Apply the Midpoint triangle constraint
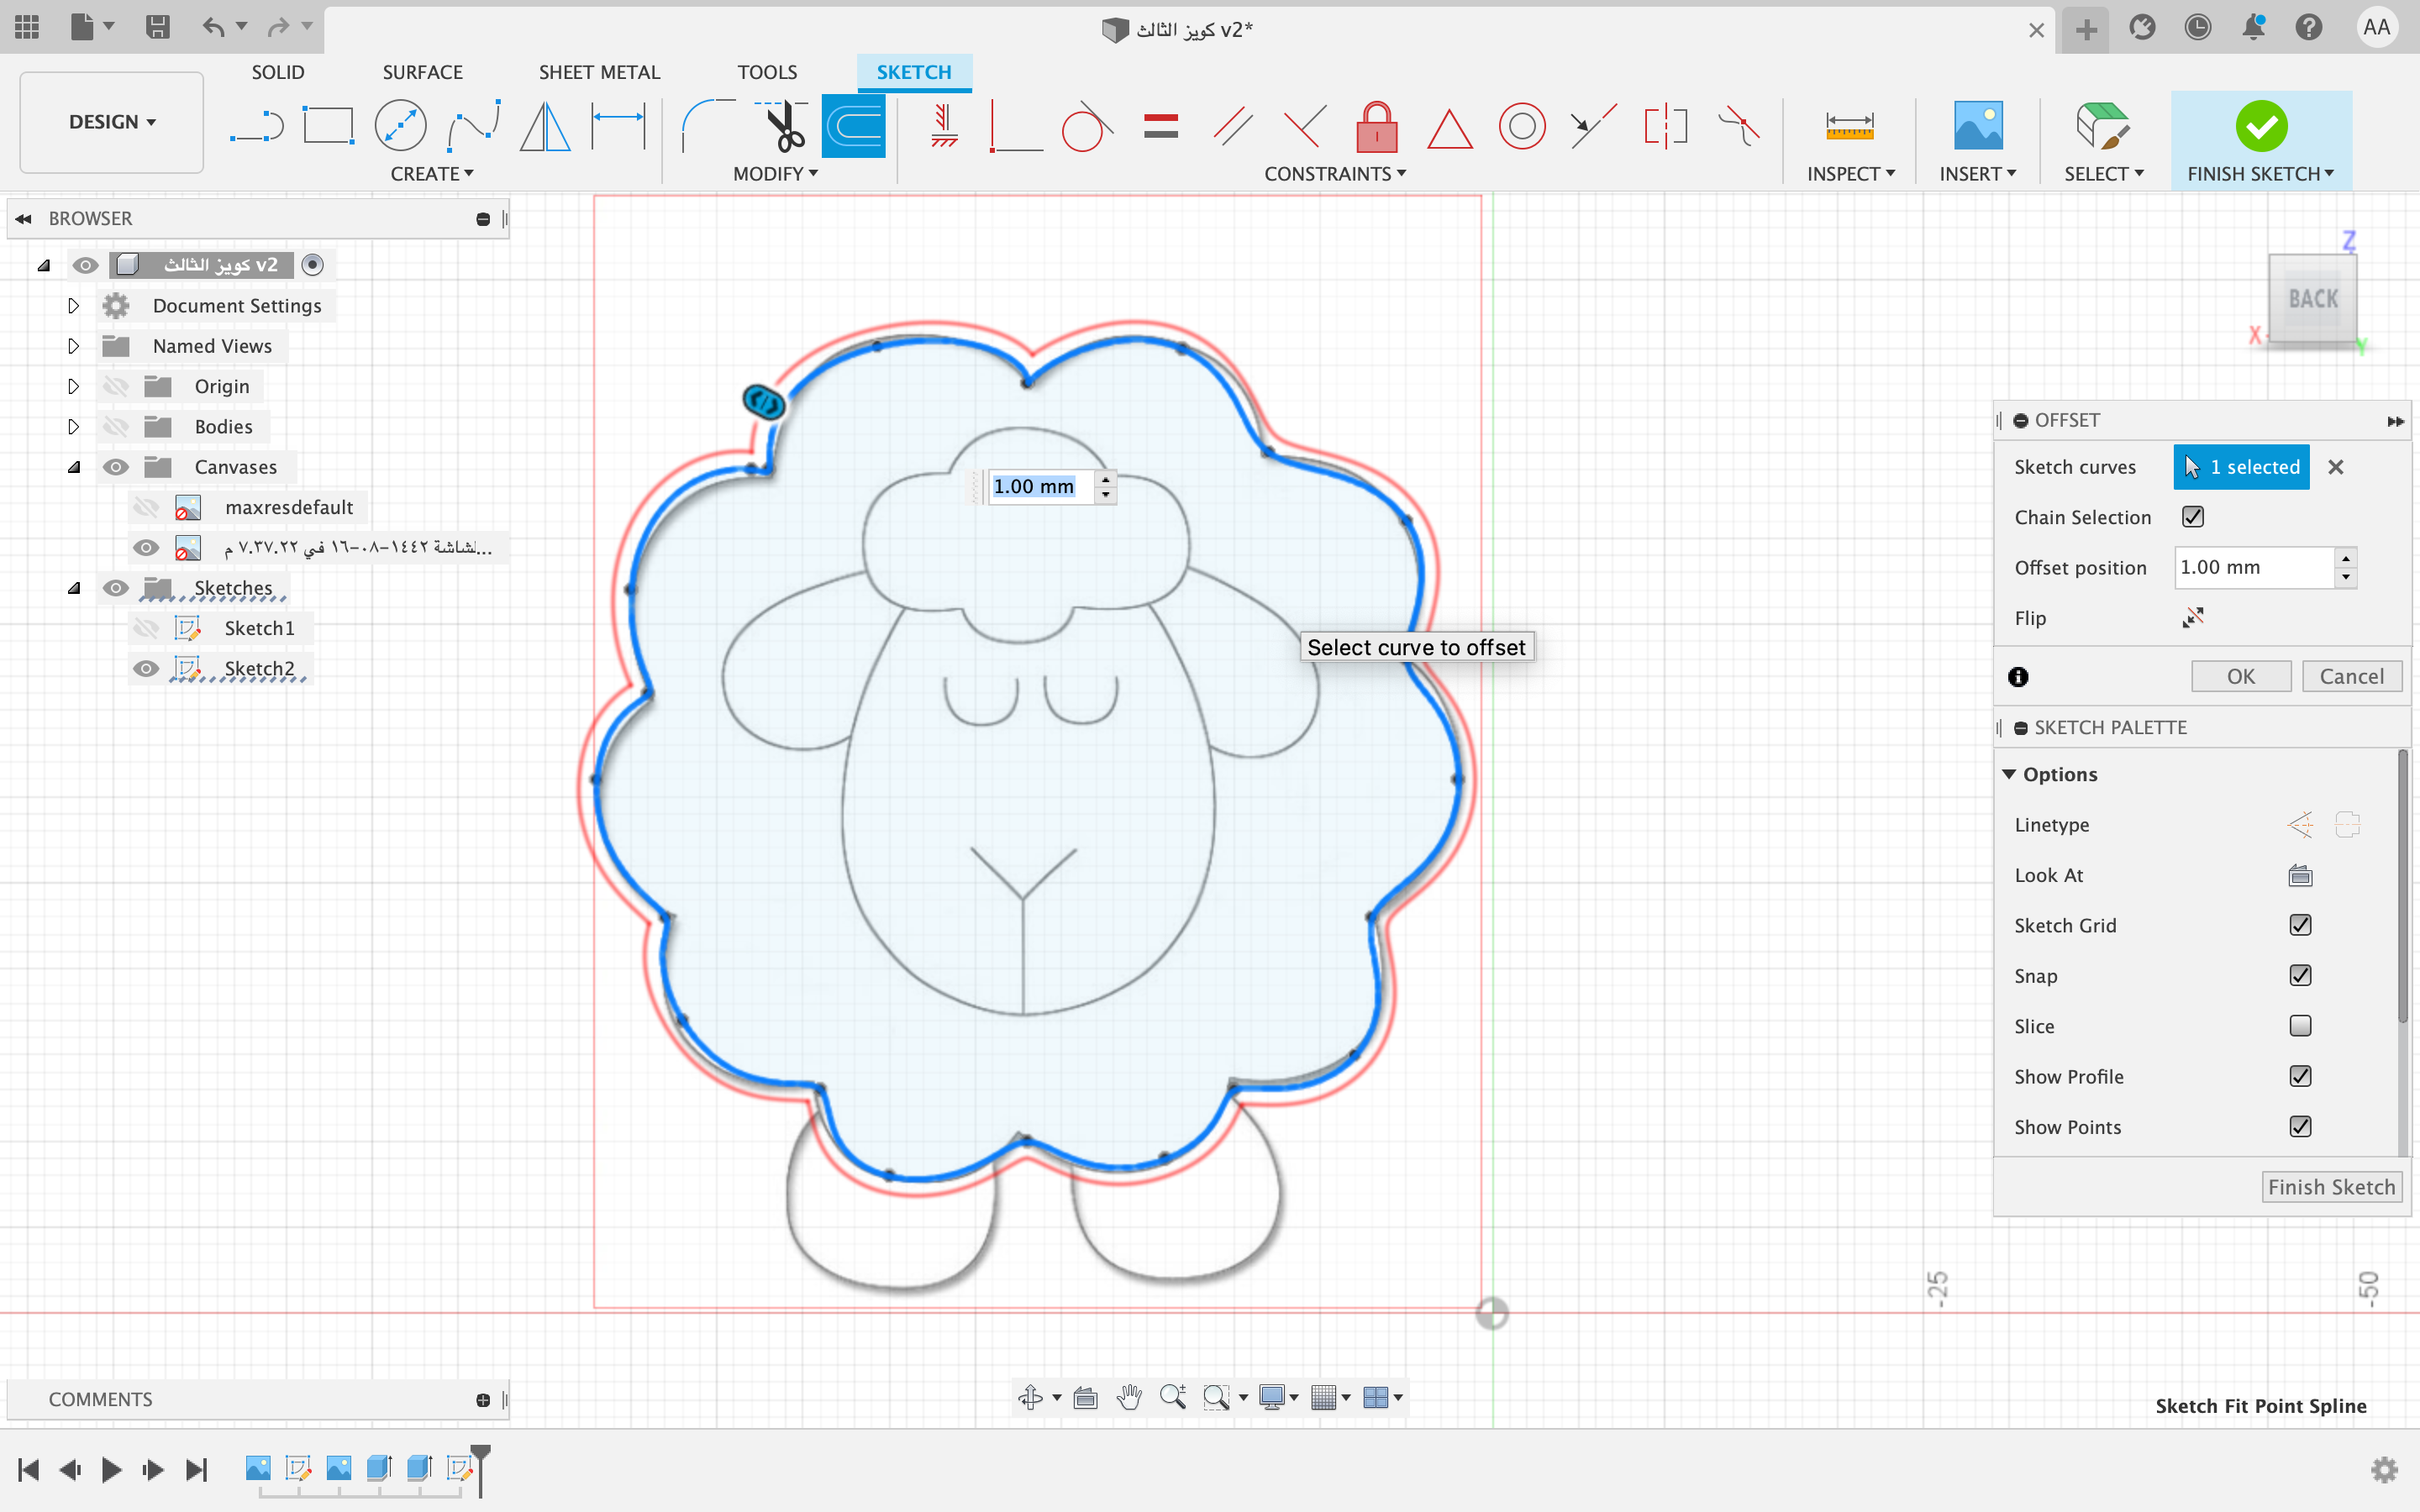This screenshot has width=2420, height=1512. (x=1449, y=129)
